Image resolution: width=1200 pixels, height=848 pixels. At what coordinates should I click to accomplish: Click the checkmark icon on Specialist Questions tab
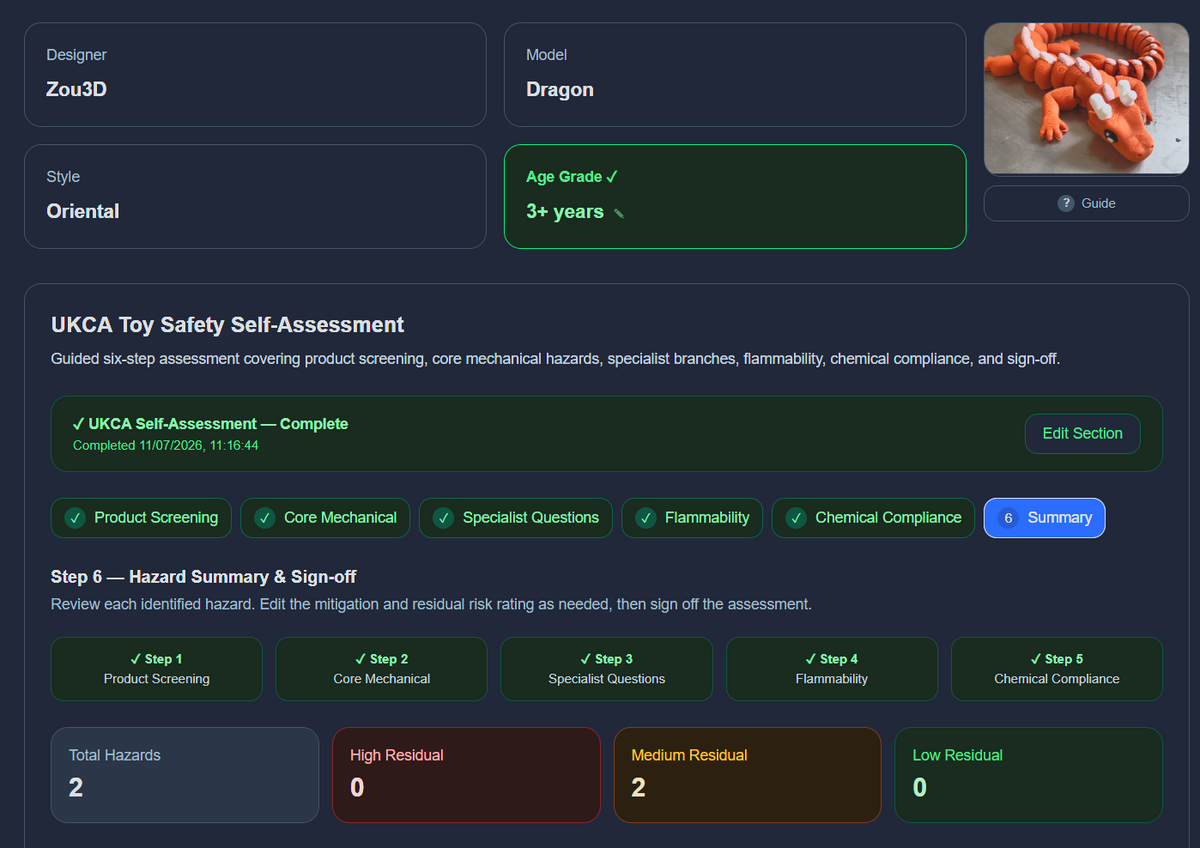tap(443, 518)
